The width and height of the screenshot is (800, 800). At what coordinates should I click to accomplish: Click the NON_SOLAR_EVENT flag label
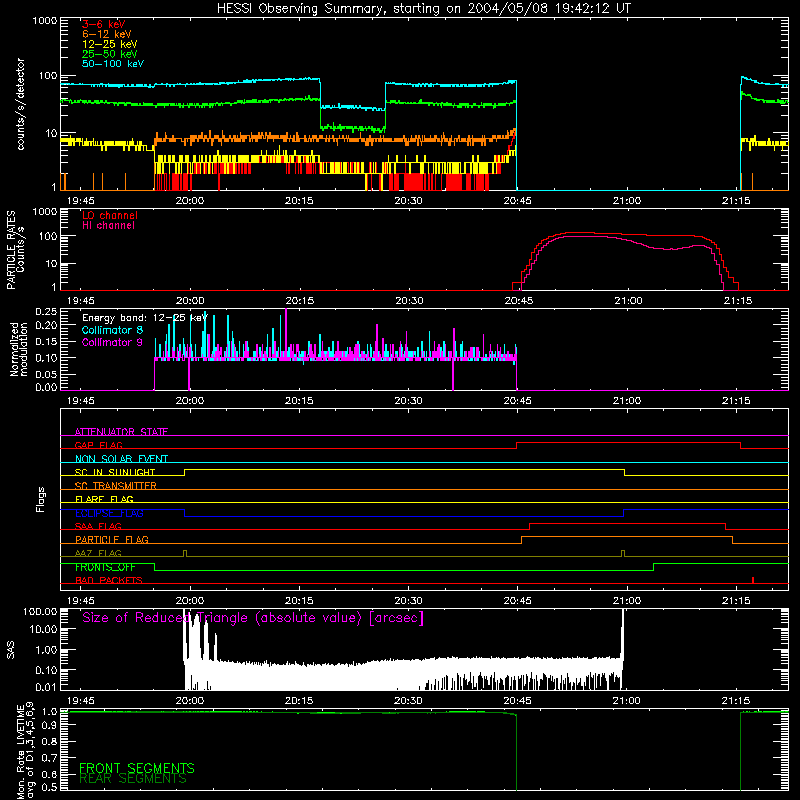coord(121,459)
